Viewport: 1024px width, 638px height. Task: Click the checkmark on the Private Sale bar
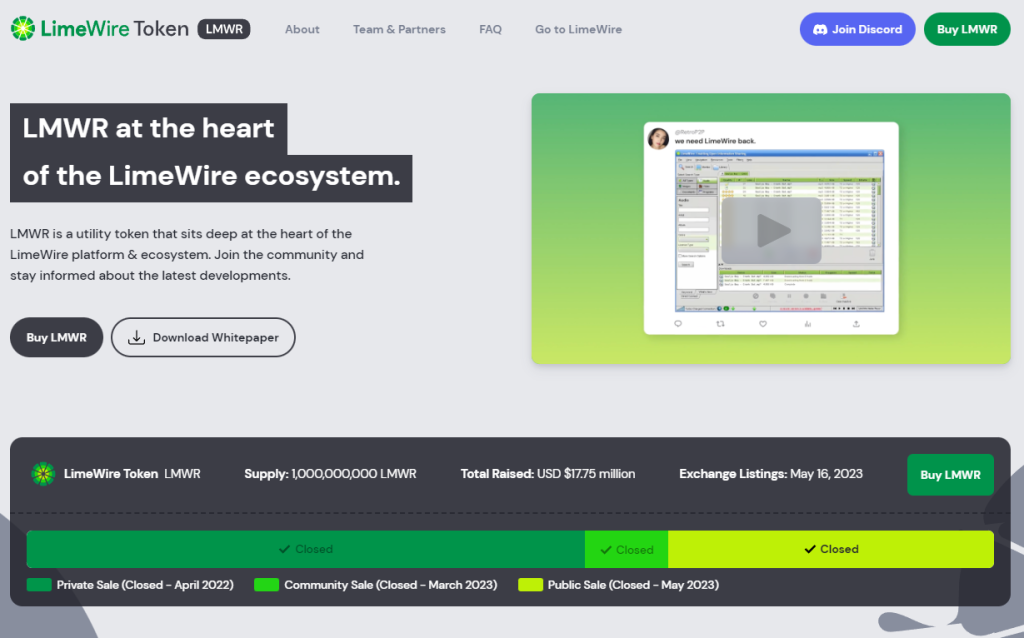pos(284,549)
